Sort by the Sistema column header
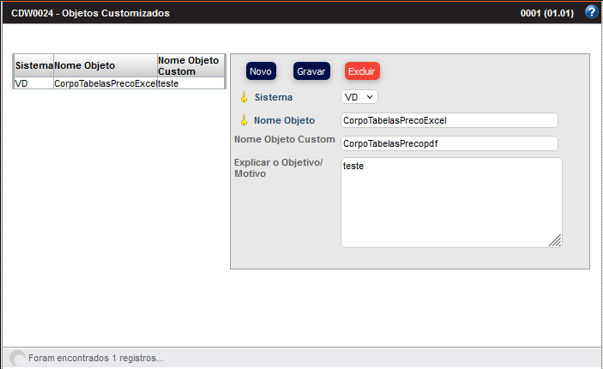This screenshot has height=369, width=603. point(33,66)
